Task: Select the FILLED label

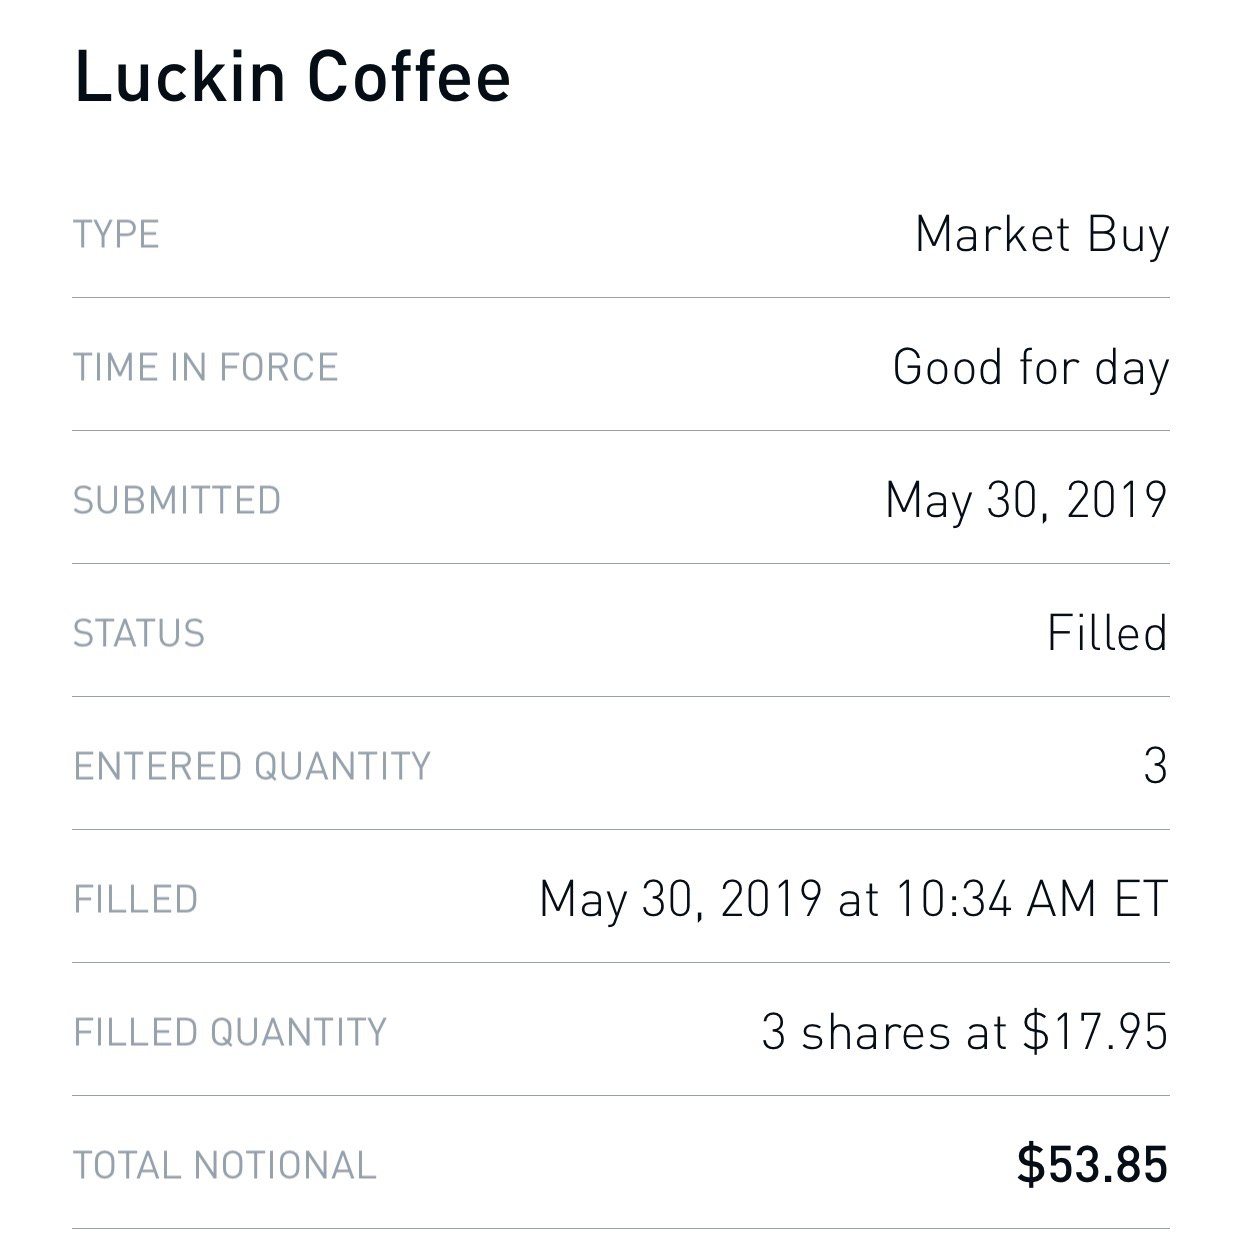Action: point(135,899)
